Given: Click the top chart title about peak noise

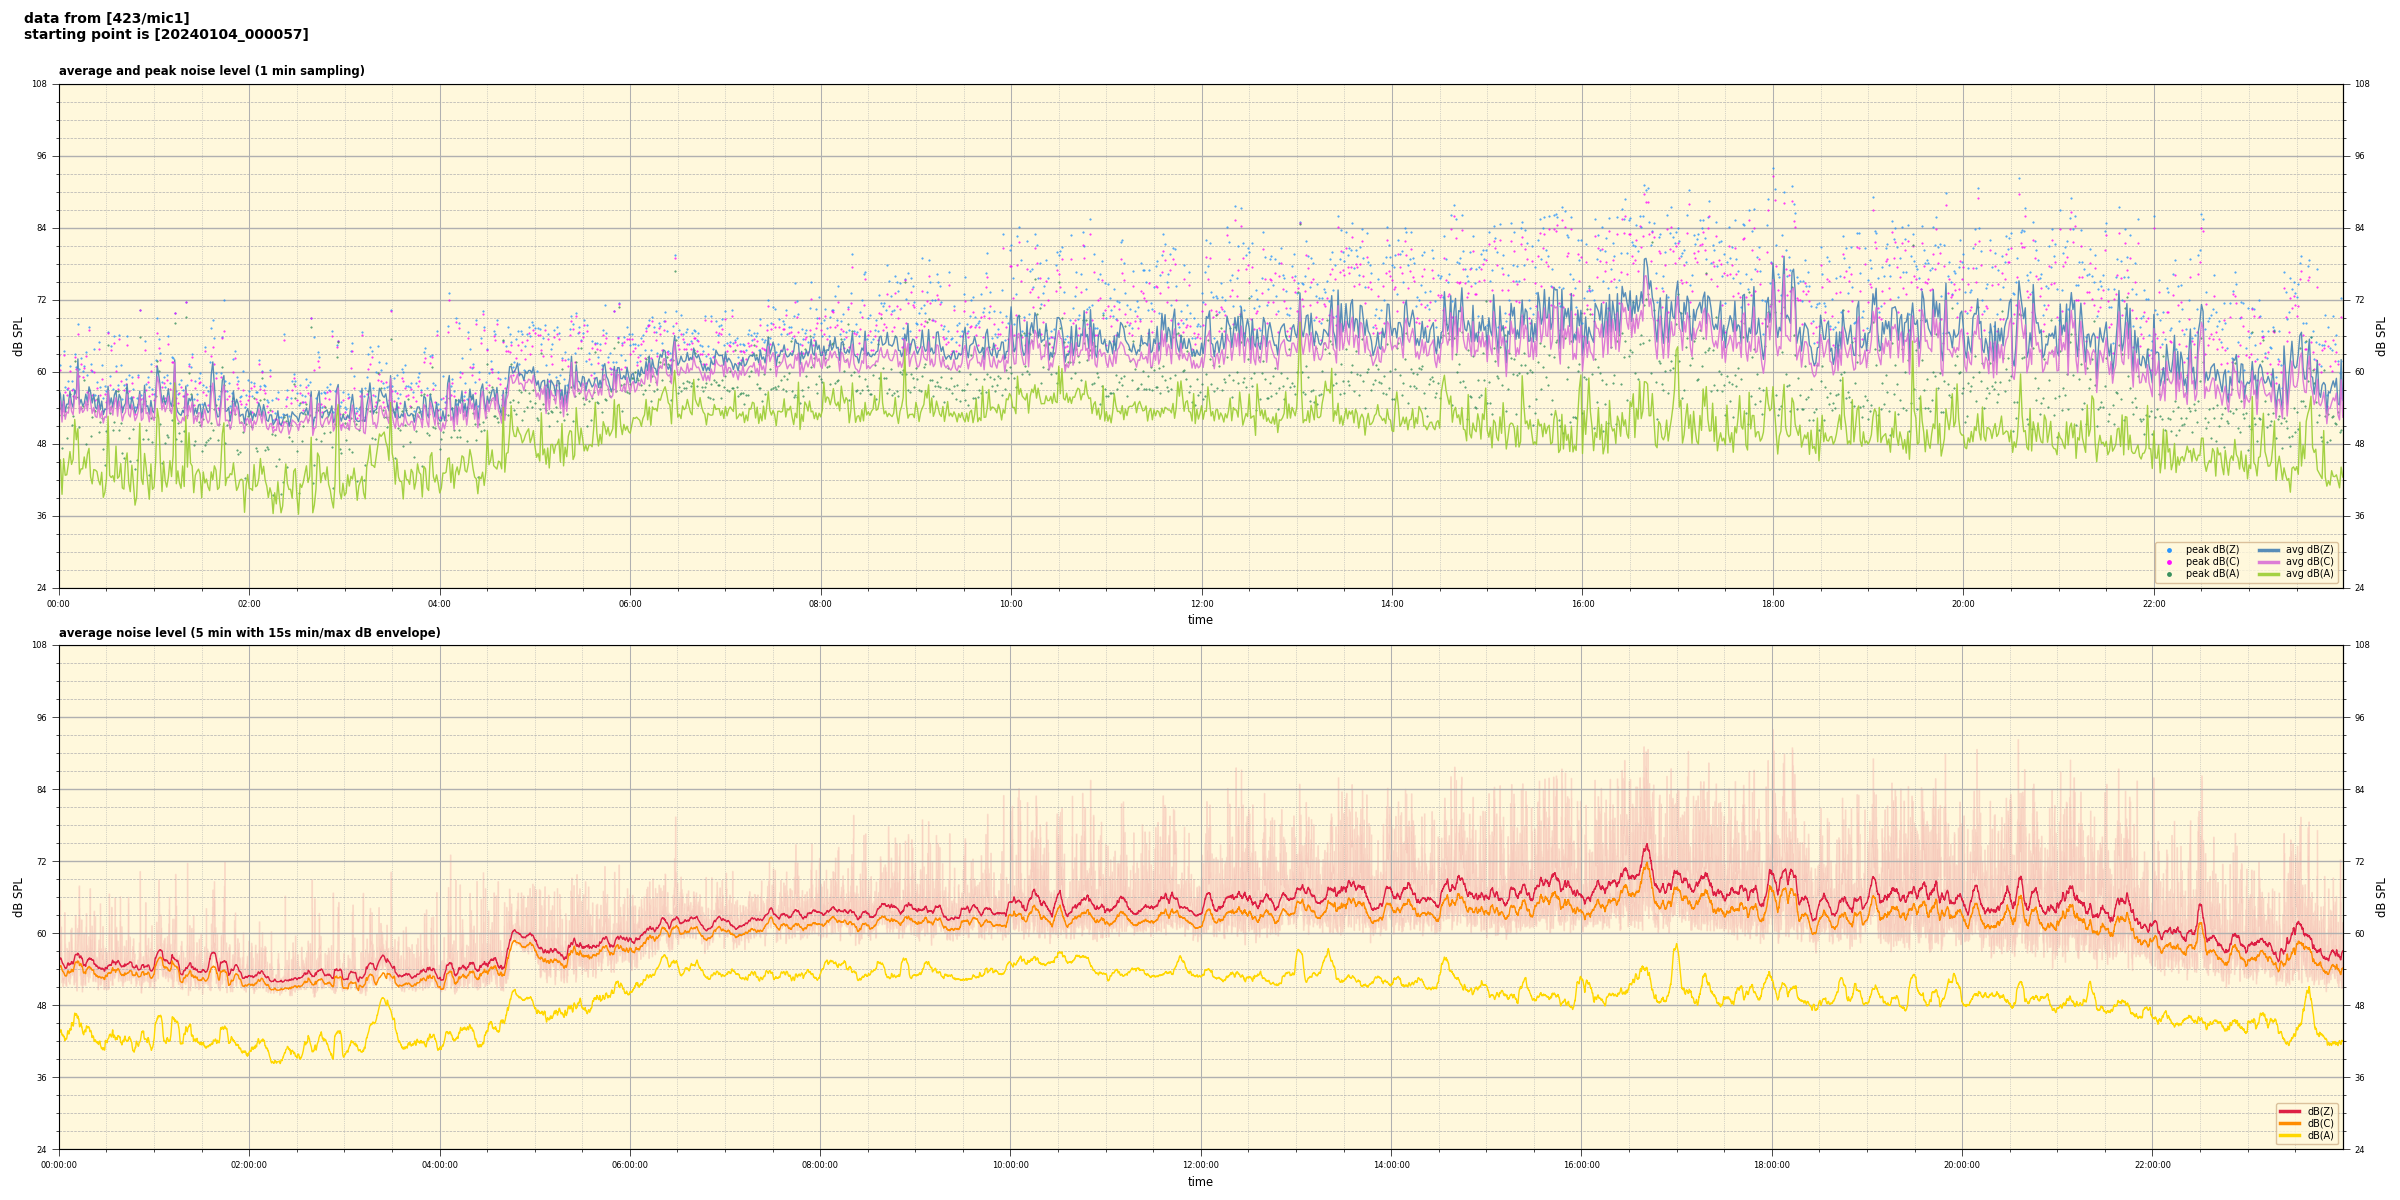Looking at the screenshot, I should (211, 71).
